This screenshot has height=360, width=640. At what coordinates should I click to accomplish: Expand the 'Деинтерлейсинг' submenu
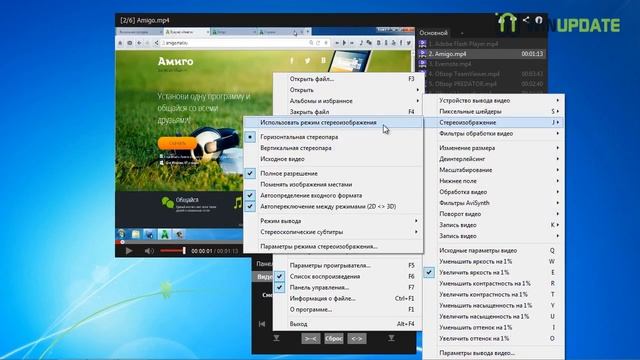click(x=494, y=159)
